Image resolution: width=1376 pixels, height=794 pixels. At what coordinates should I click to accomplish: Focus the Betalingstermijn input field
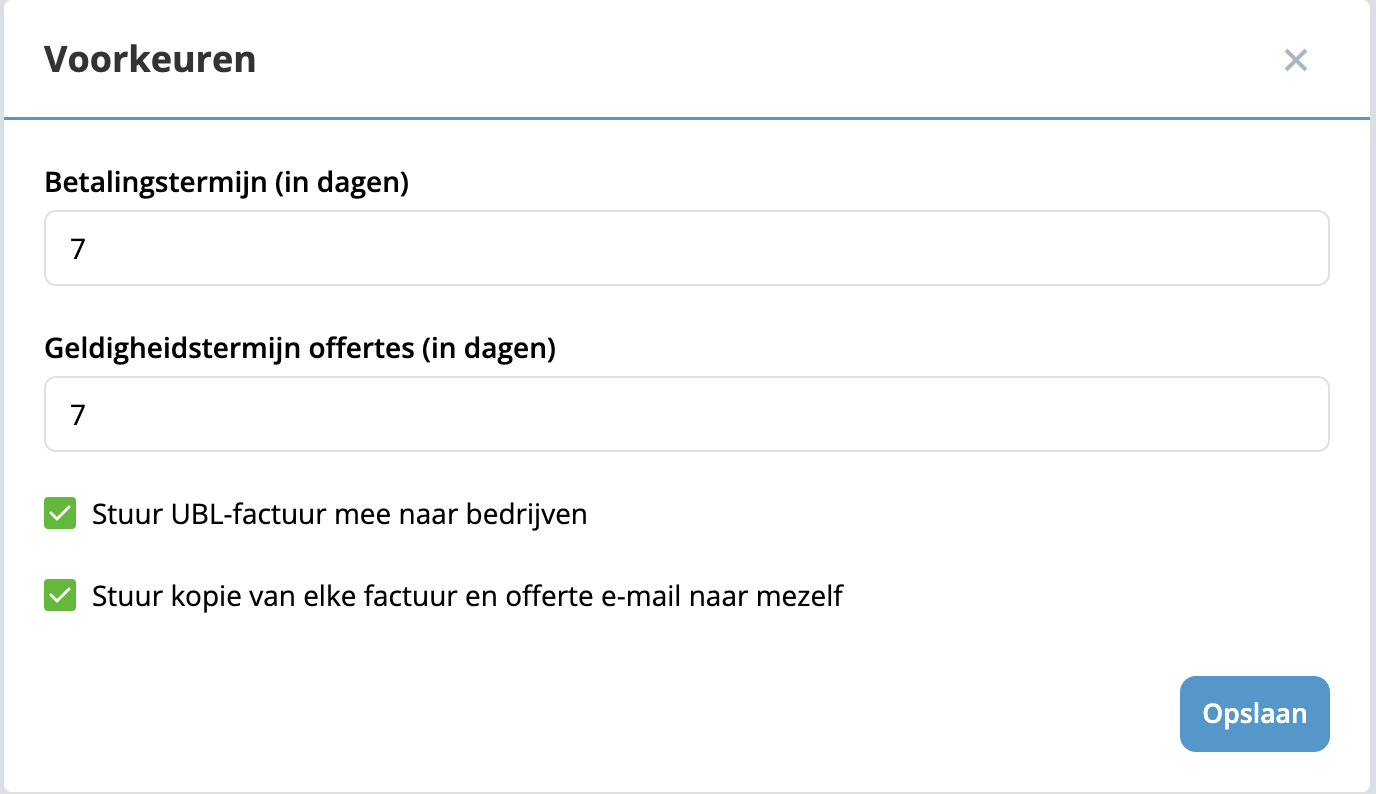(686, 248)
